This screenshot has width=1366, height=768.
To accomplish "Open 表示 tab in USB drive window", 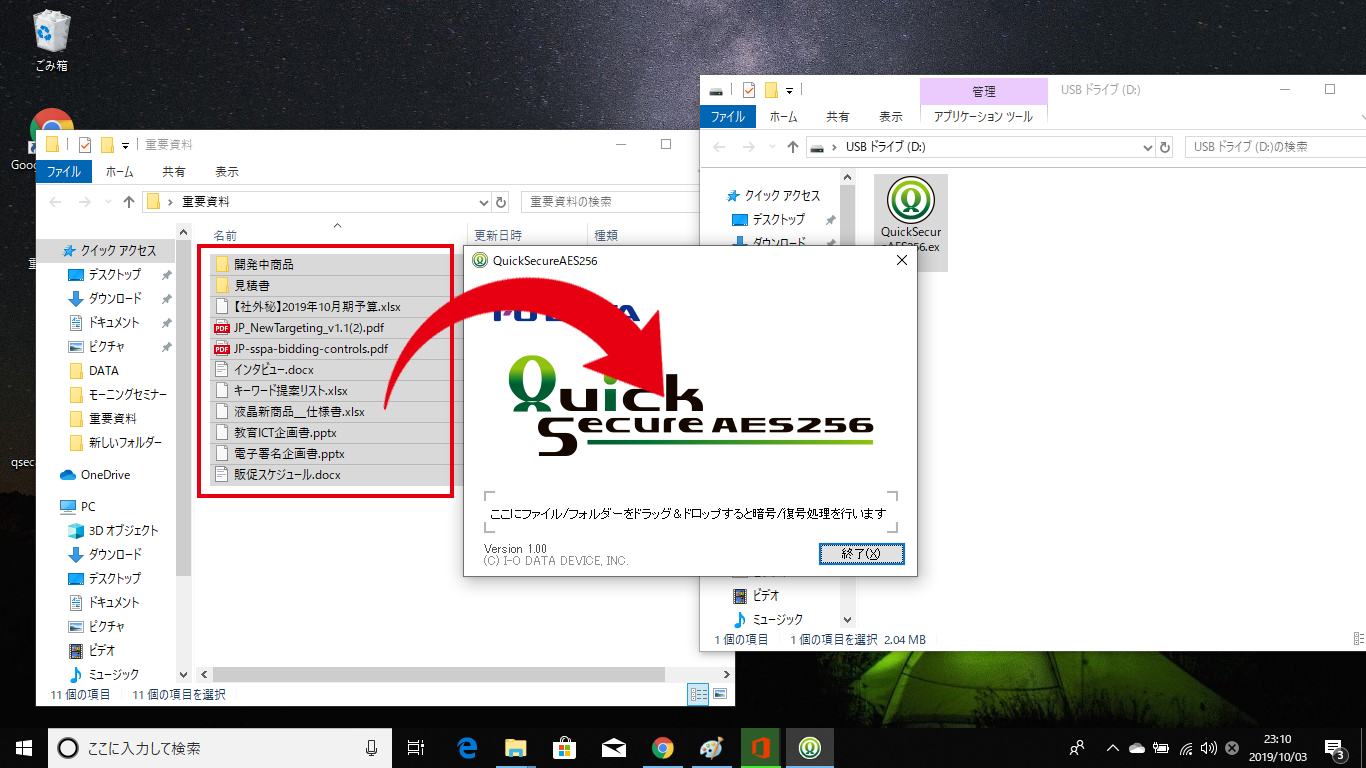I will point(891,117).
